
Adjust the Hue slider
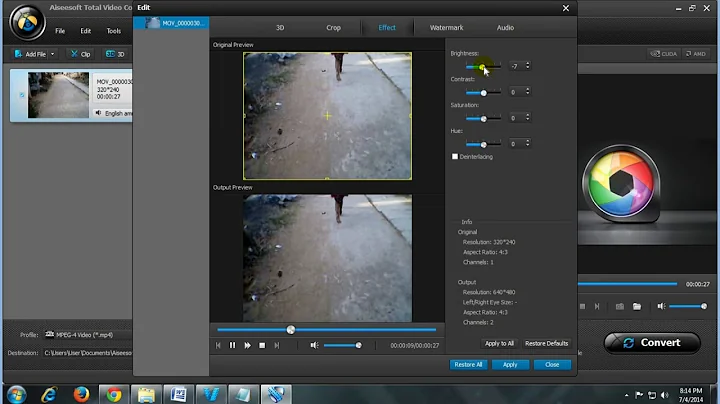click(x=484, y=145)
